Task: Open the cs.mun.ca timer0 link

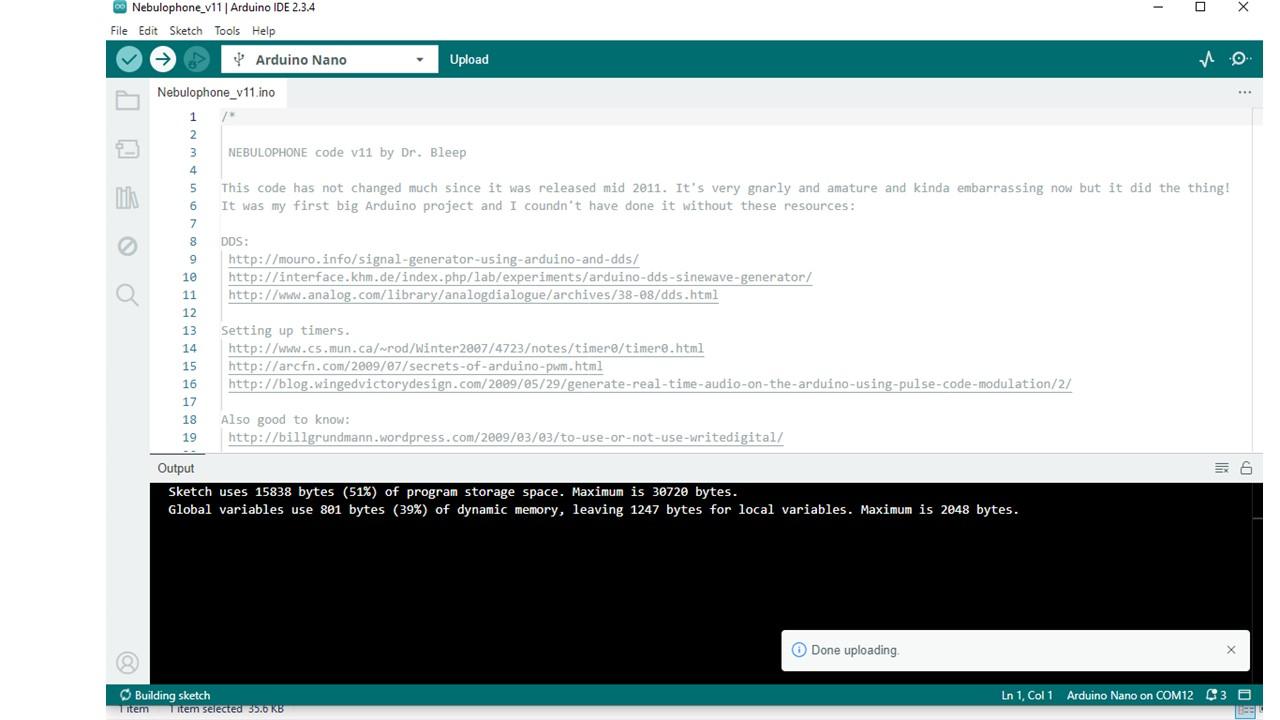Action: (466, 348)
